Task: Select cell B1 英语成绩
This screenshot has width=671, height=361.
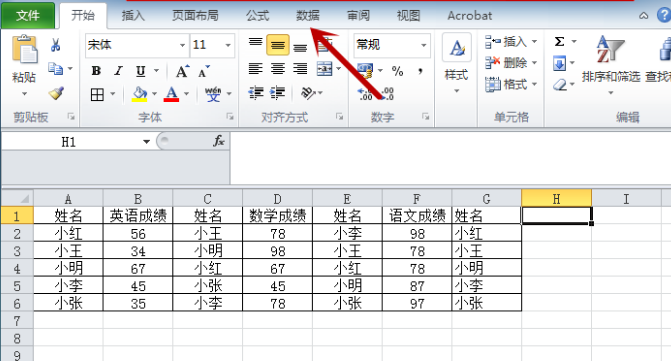Action: coord(138,216)
